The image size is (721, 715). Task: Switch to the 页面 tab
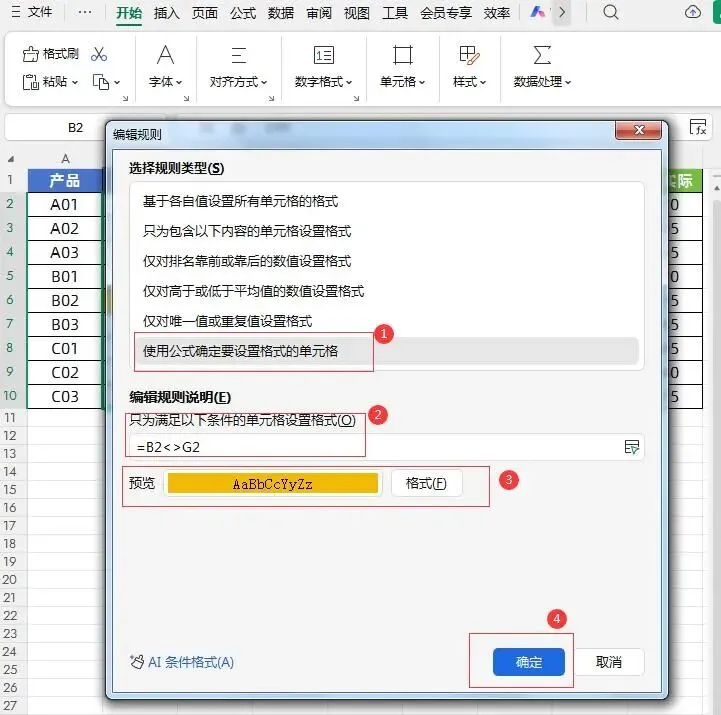(205, 13)
